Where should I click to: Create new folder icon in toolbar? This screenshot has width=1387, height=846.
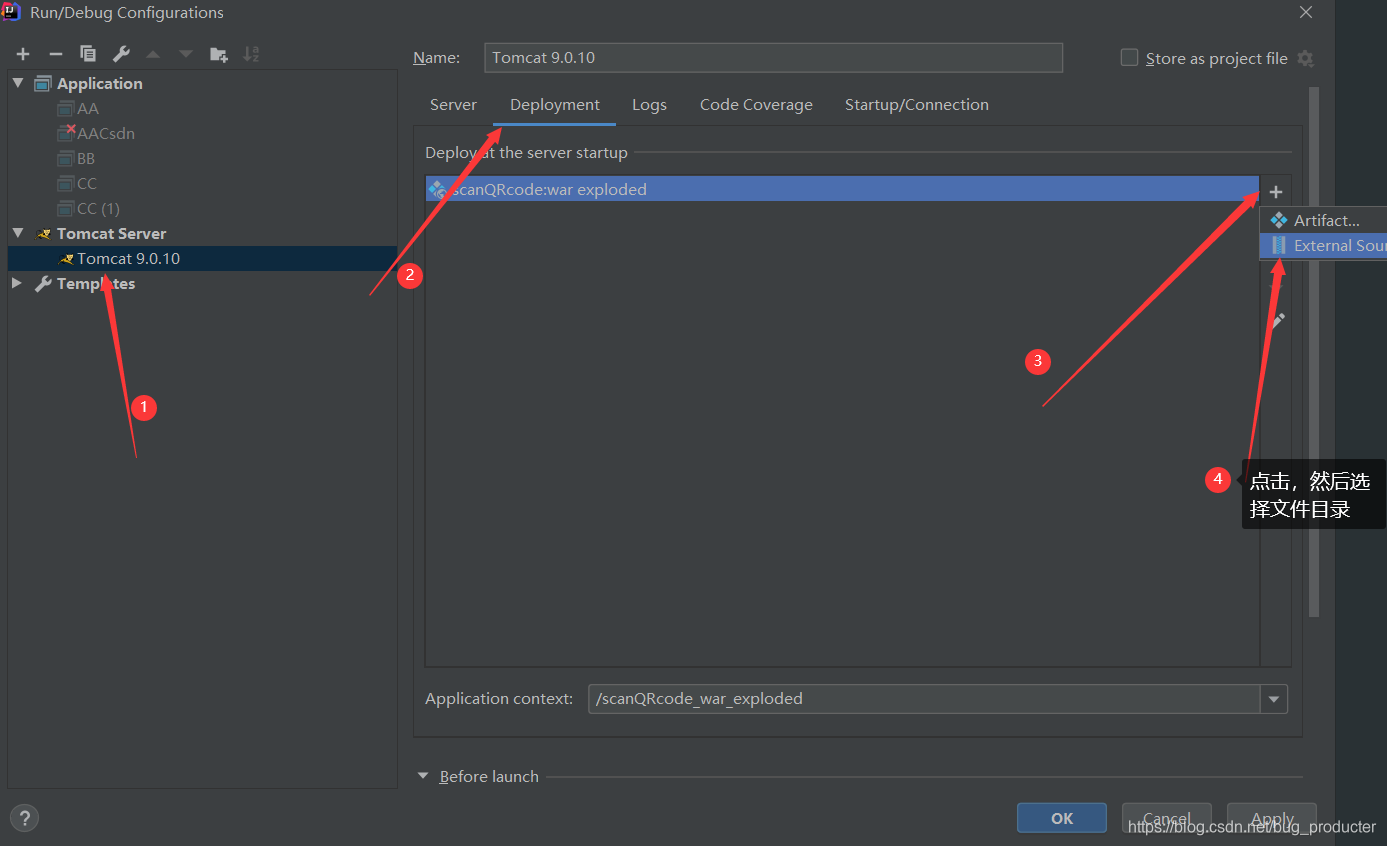(x=218, y=54)
